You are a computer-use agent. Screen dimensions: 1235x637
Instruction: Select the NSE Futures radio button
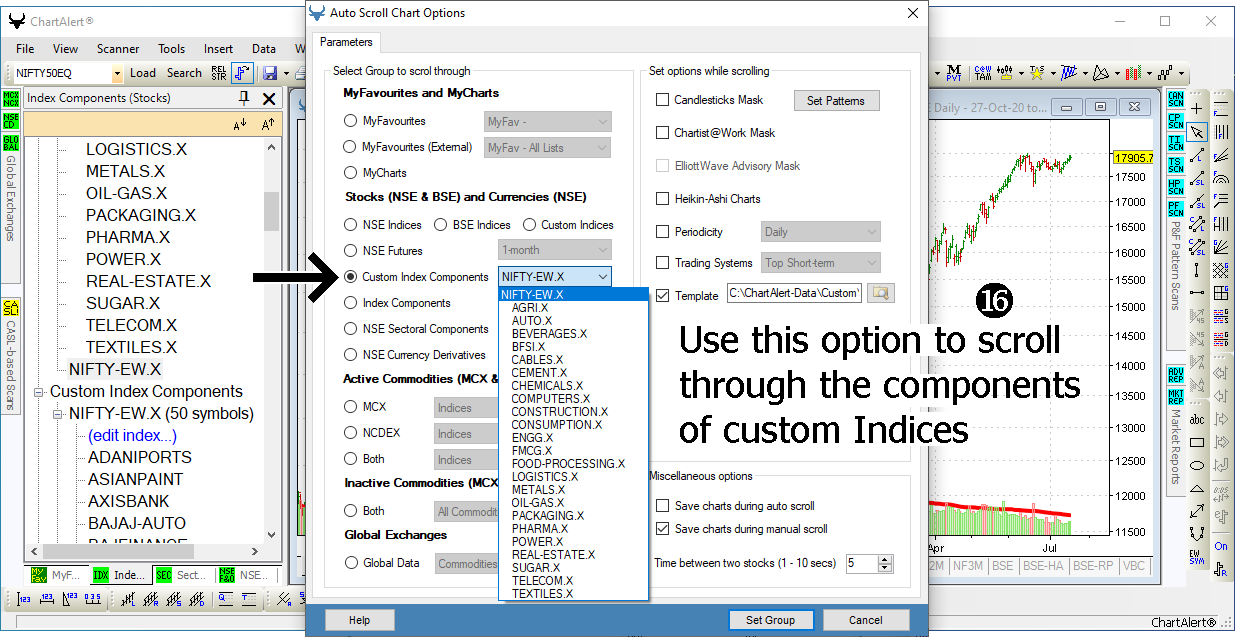[350, 251]
